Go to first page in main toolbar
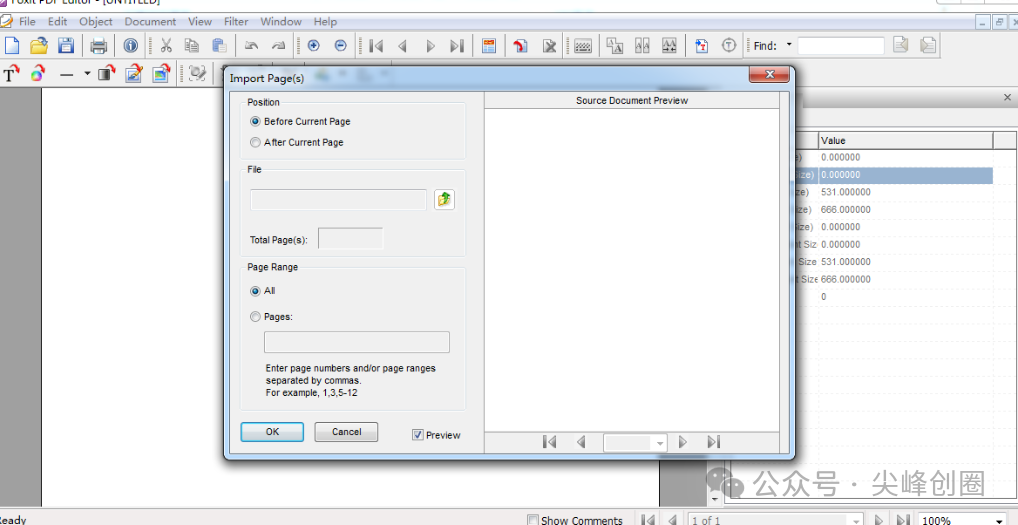 [x=375, y=46]
